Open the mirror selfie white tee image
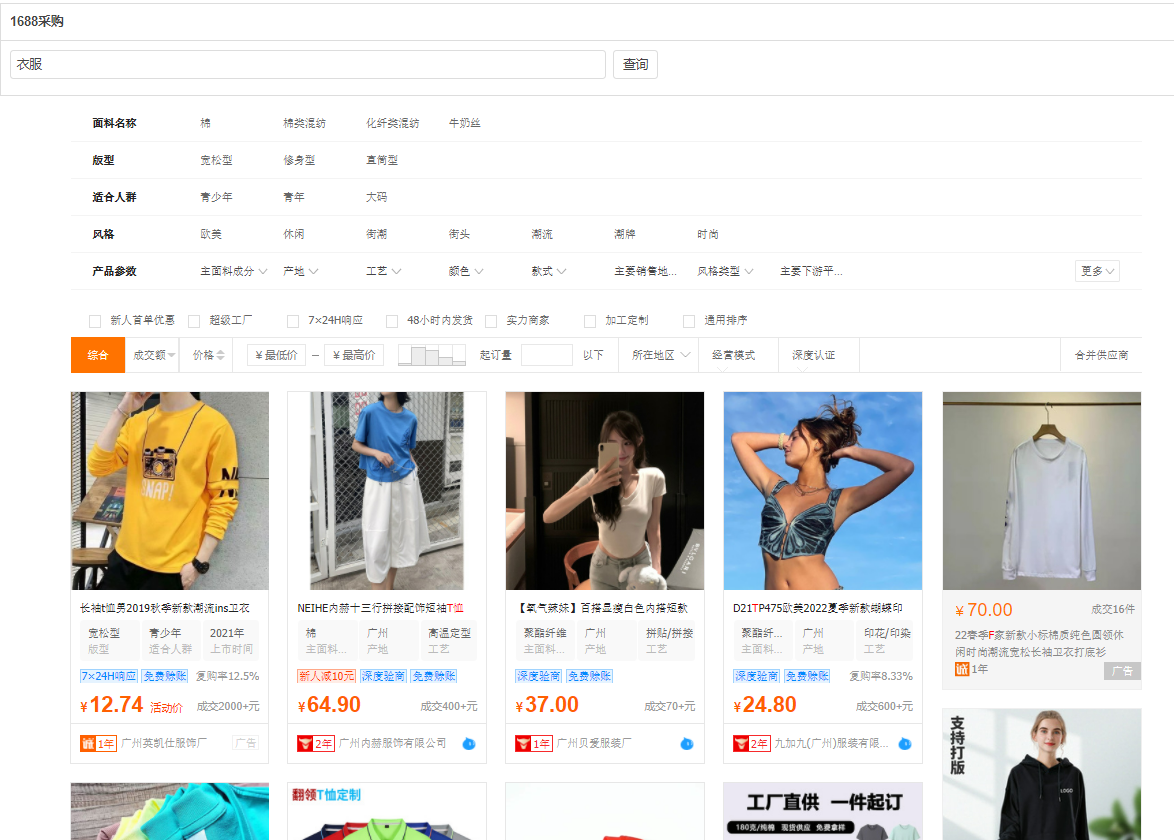The width and height of the screenshot is (1174, 840). click(605, 491)
